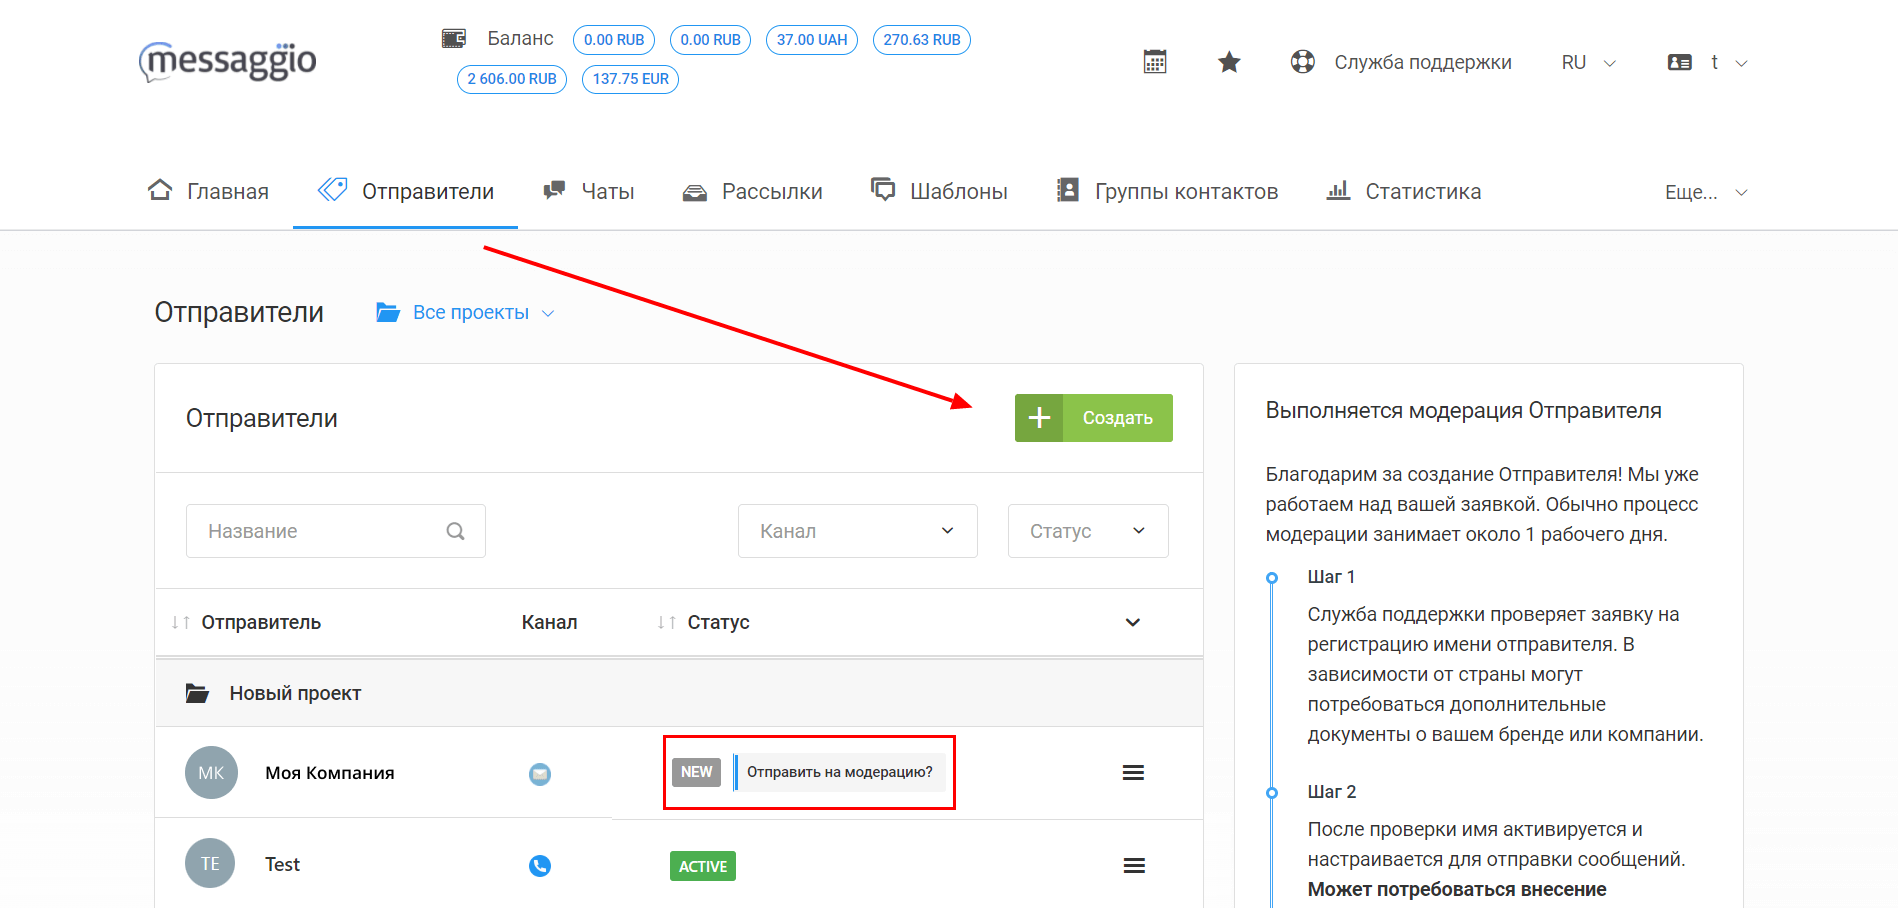This screenshot has width=1898, height=908.
Task: Focus the Название search field
Action: point(336,531)
